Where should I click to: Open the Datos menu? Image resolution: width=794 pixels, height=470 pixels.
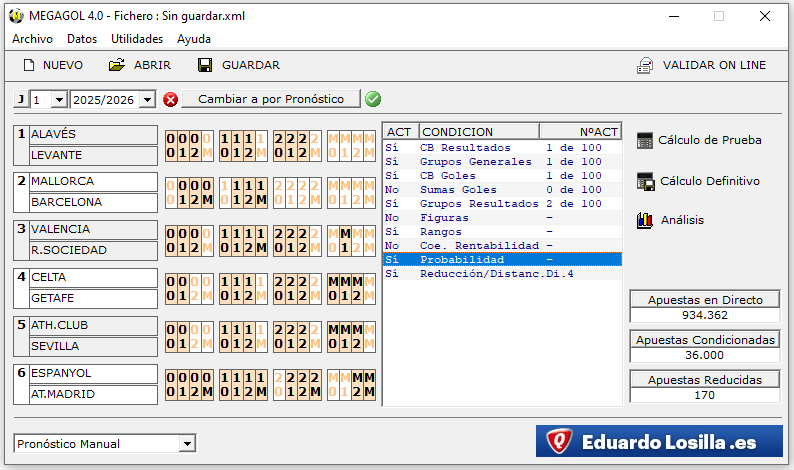pyautogui.click(x=82, y=39)
